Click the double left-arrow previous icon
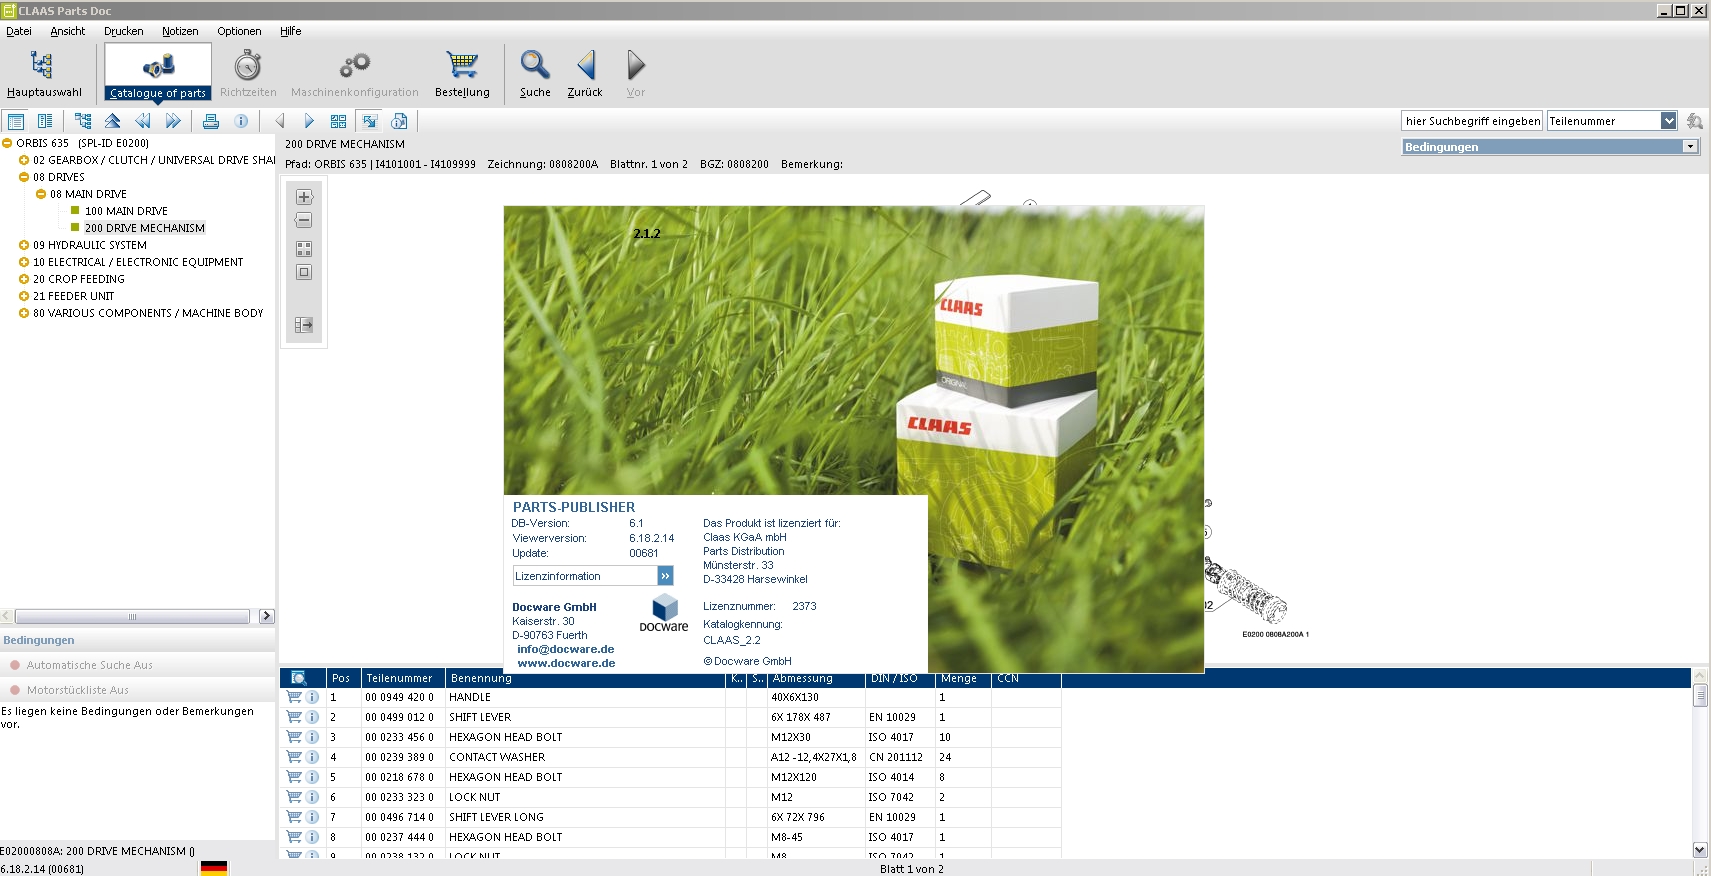The image size is (1711, 876). pos(143,121)
